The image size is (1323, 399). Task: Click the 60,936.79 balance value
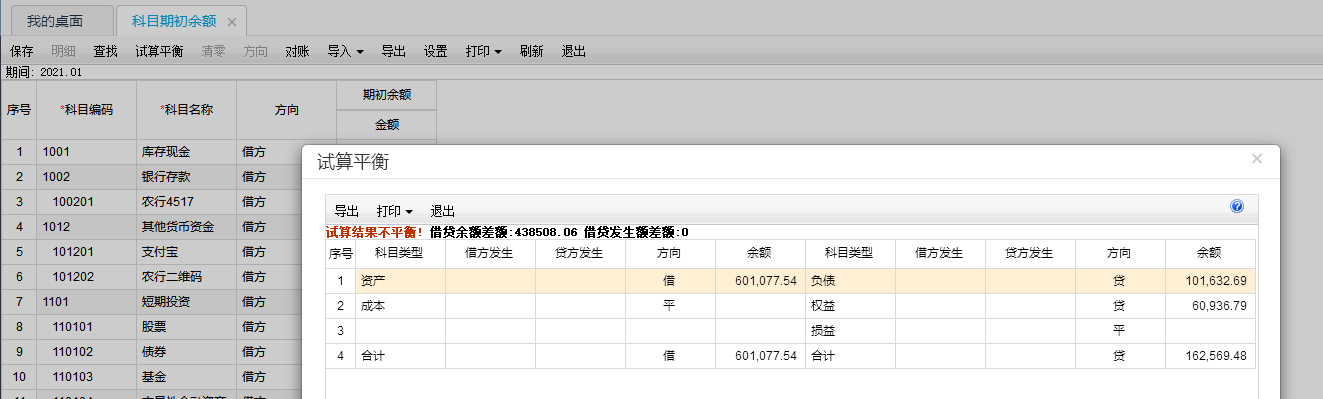(x=1219, y=305)
